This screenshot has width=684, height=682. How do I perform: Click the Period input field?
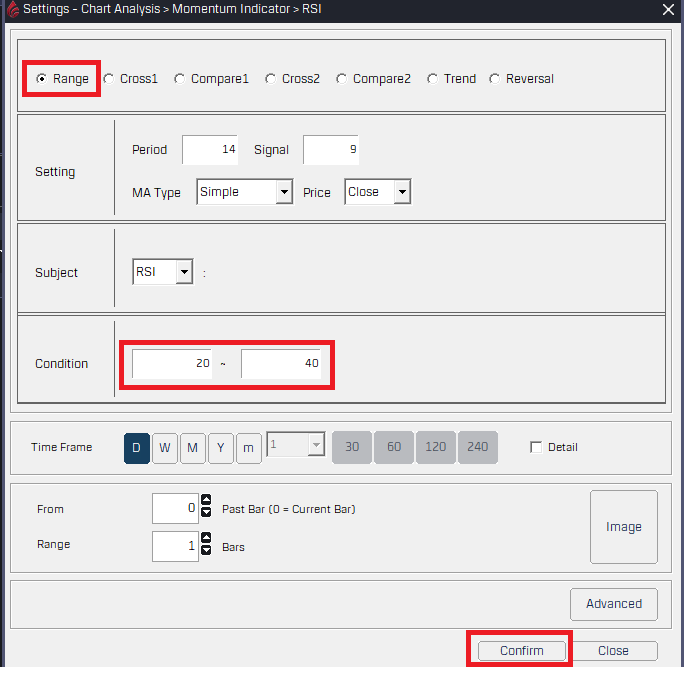tap(210, 150)
